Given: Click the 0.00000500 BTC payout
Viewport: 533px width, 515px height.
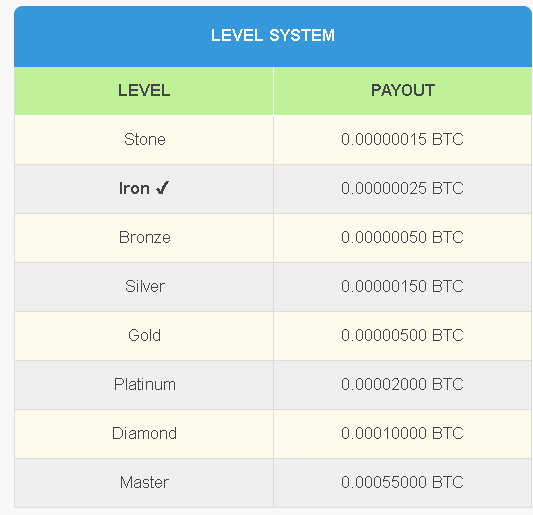Looking at the screenshot, I should (402, 335).
